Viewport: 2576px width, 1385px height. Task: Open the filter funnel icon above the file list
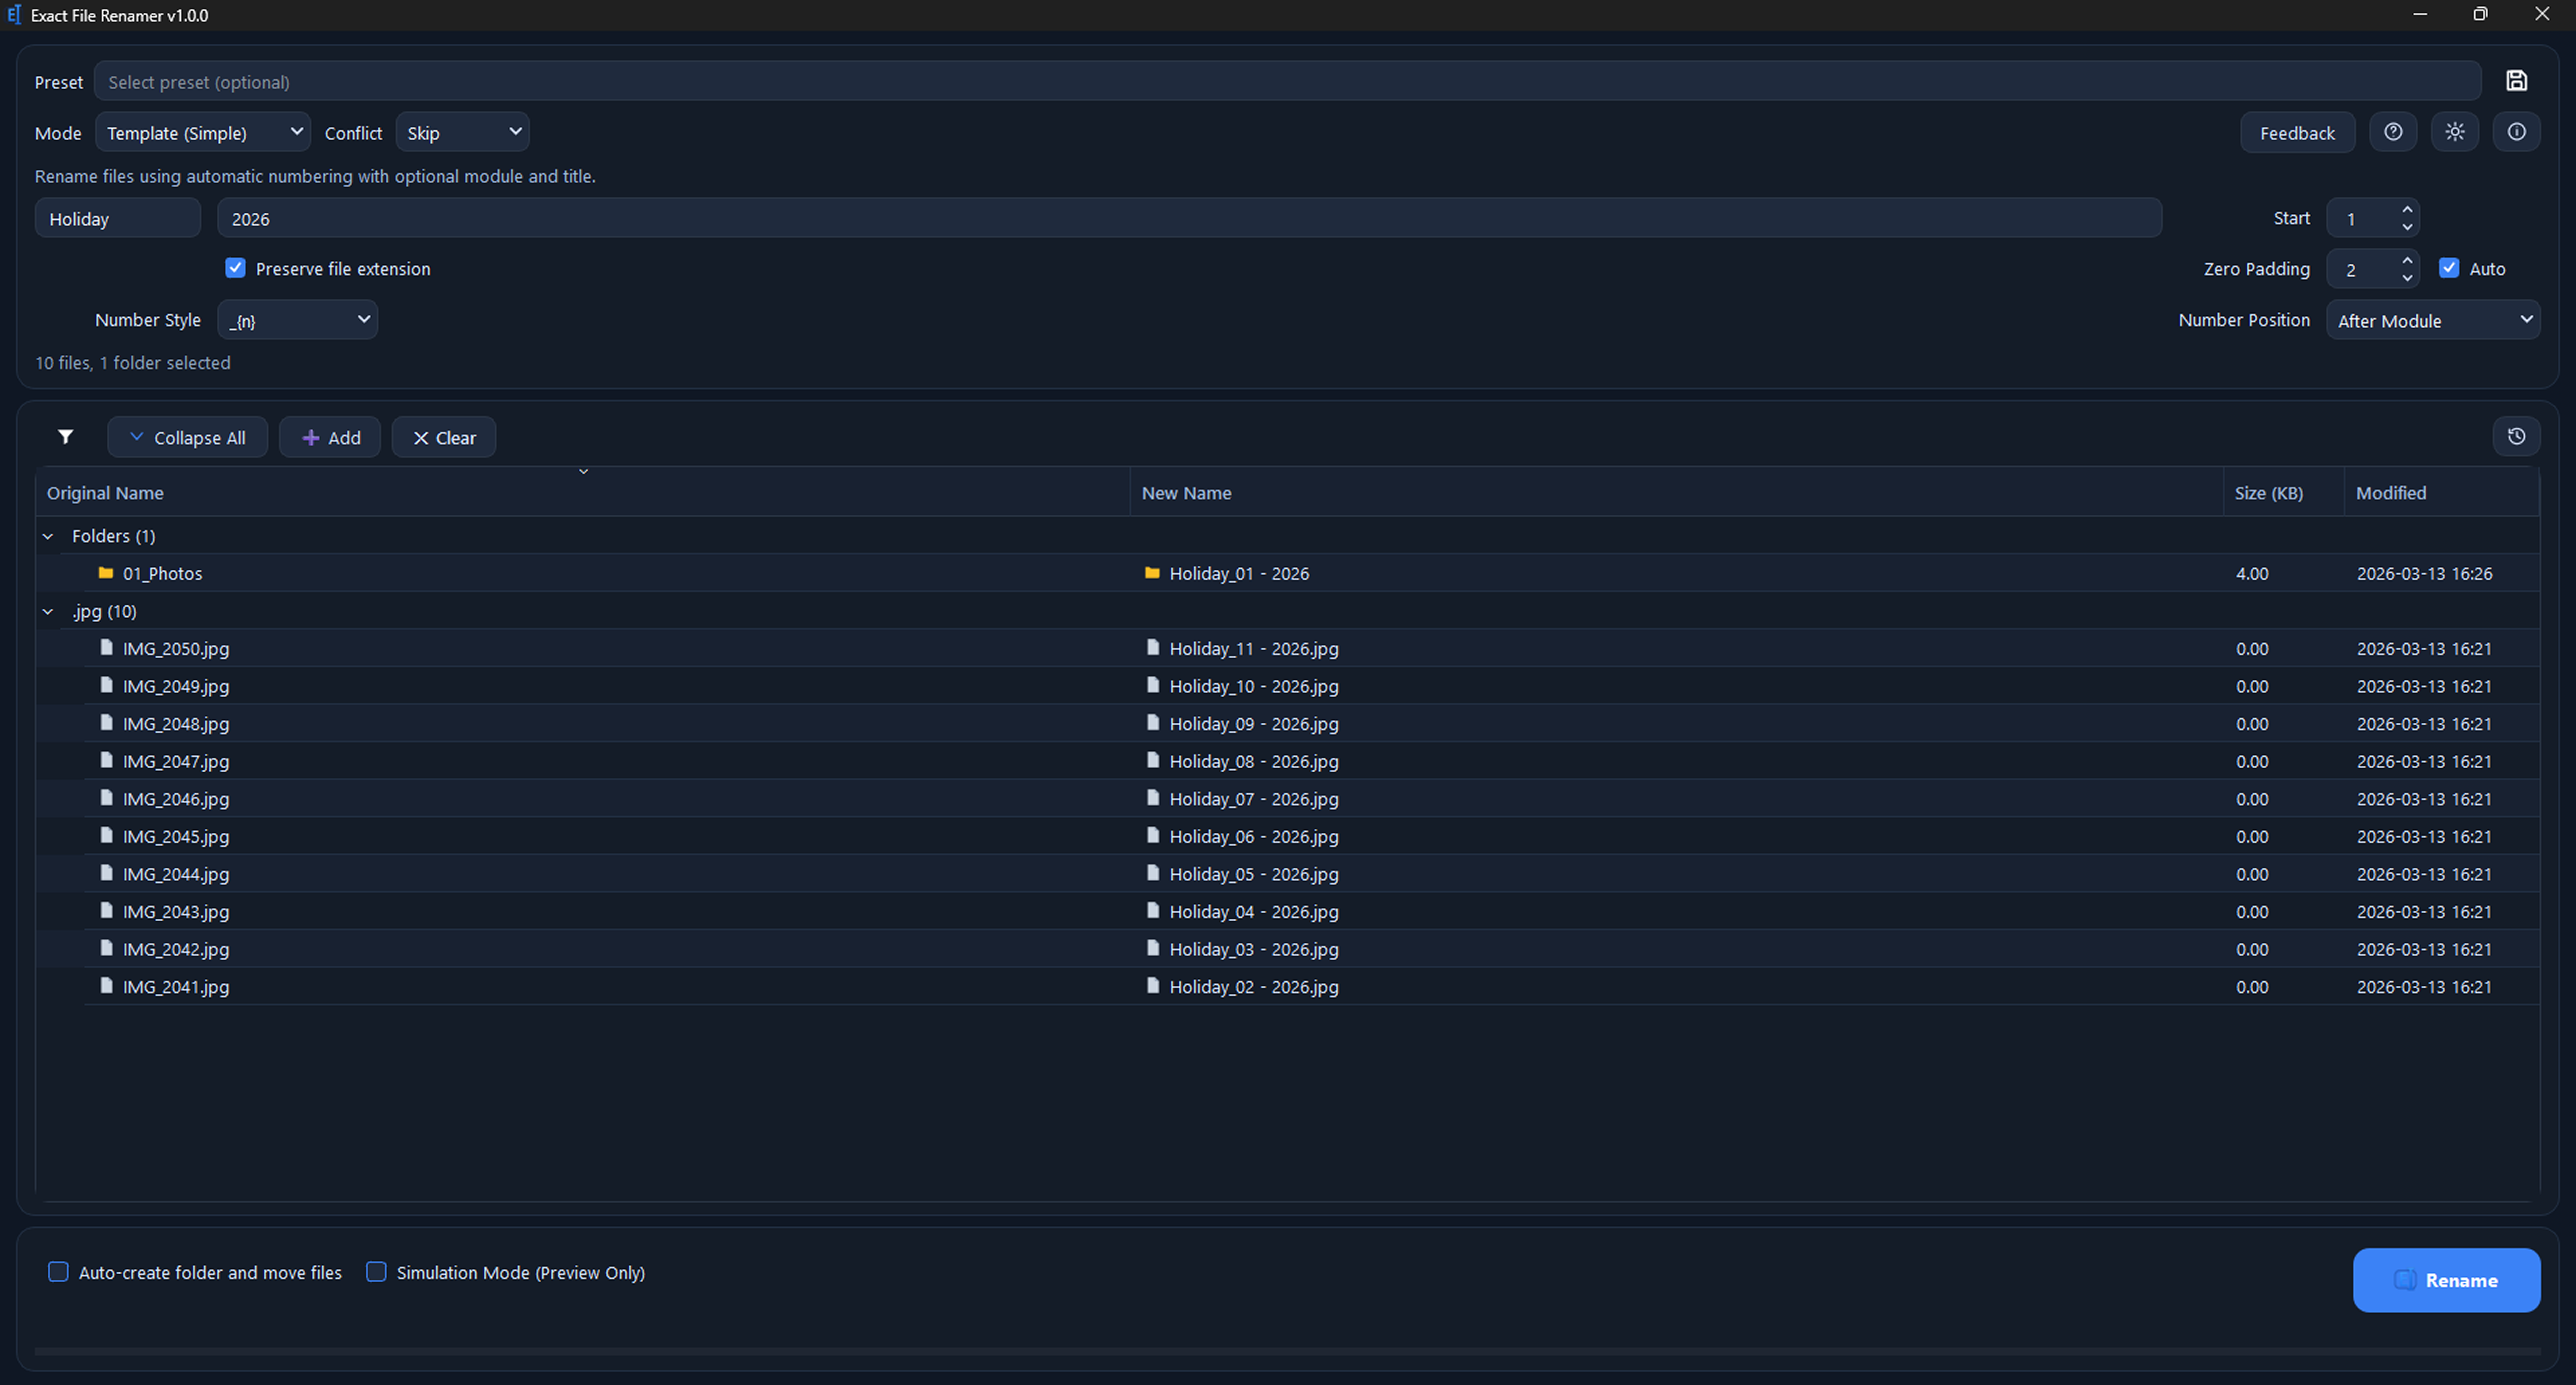[65, 437]
